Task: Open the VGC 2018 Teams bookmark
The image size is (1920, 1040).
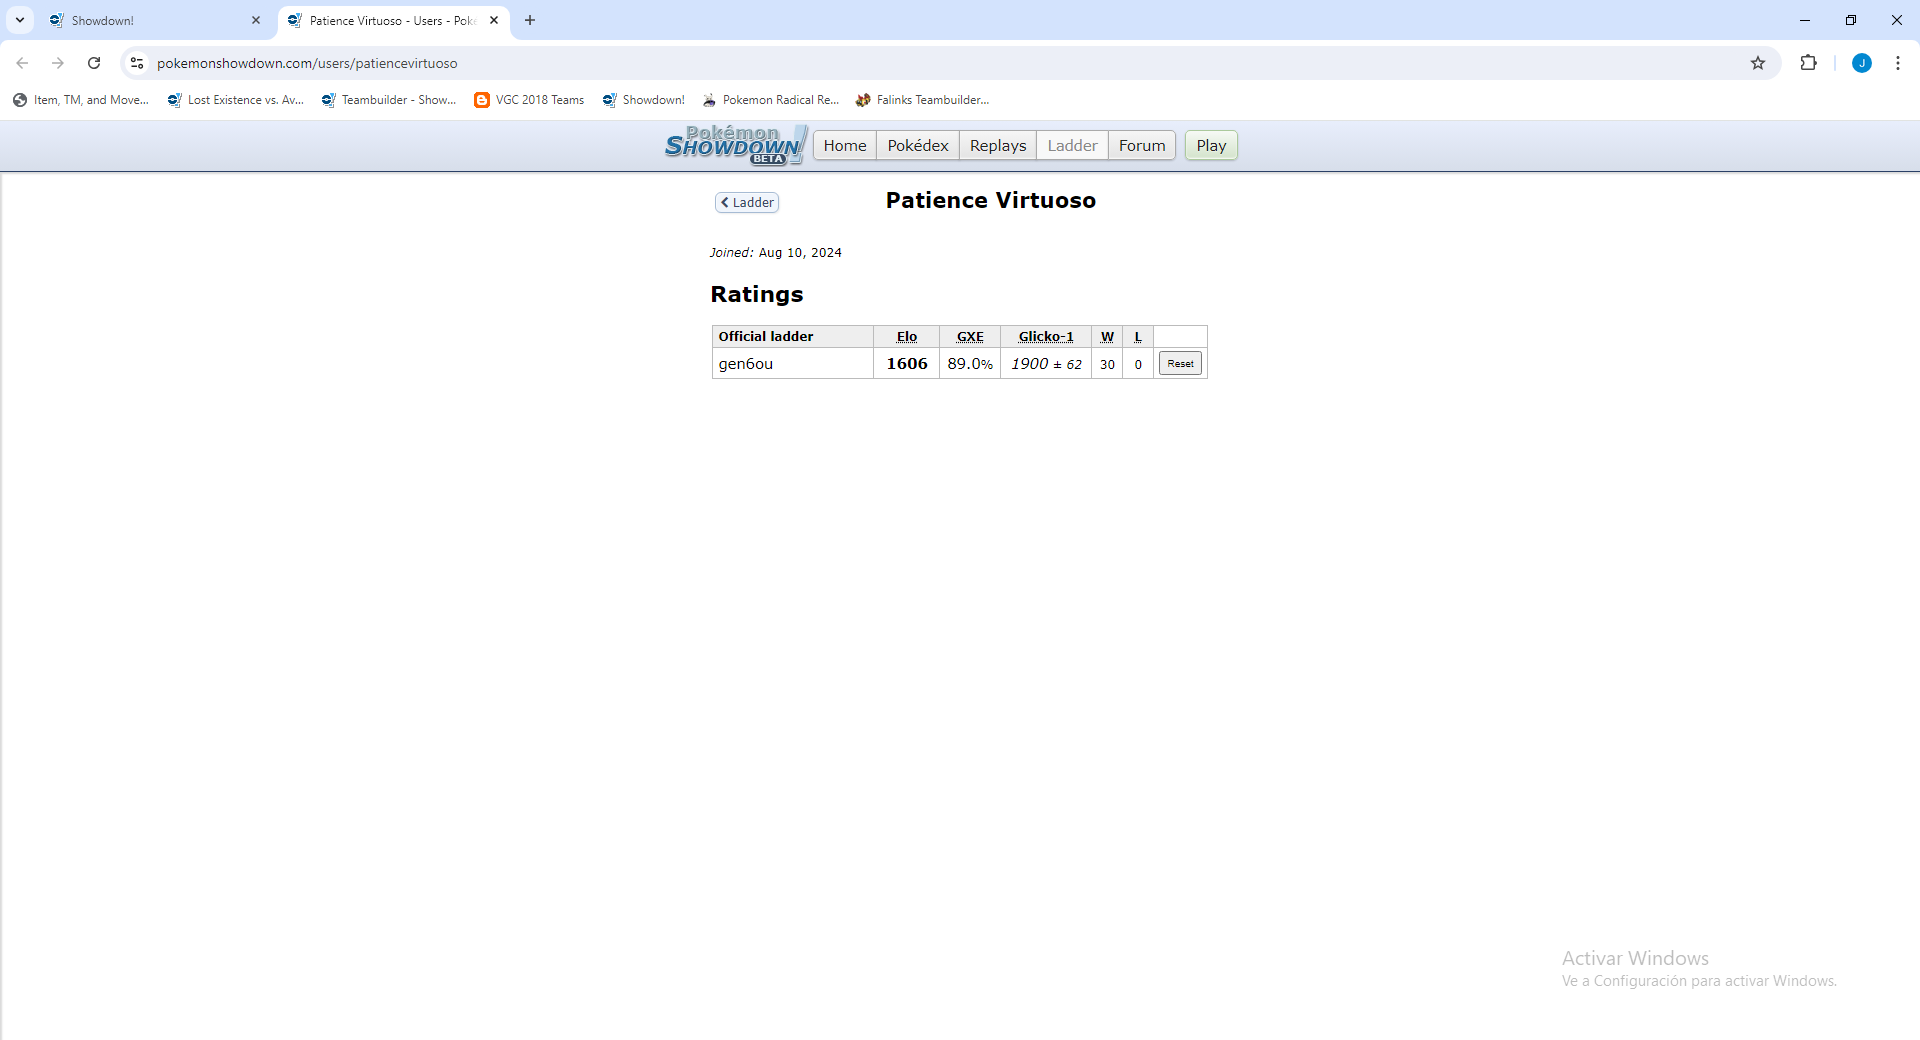Action: coord(529,100)
